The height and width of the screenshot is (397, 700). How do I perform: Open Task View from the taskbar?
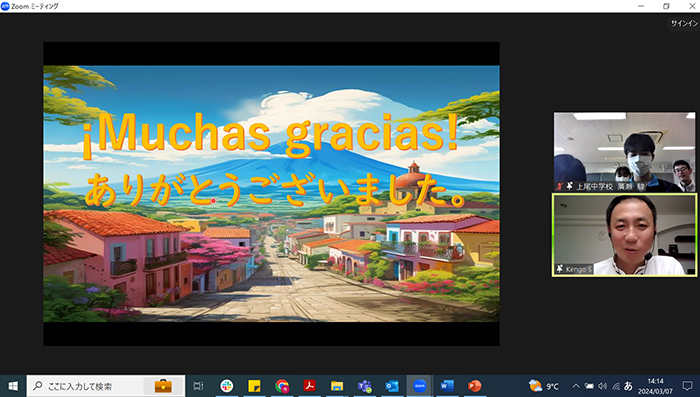198,386
